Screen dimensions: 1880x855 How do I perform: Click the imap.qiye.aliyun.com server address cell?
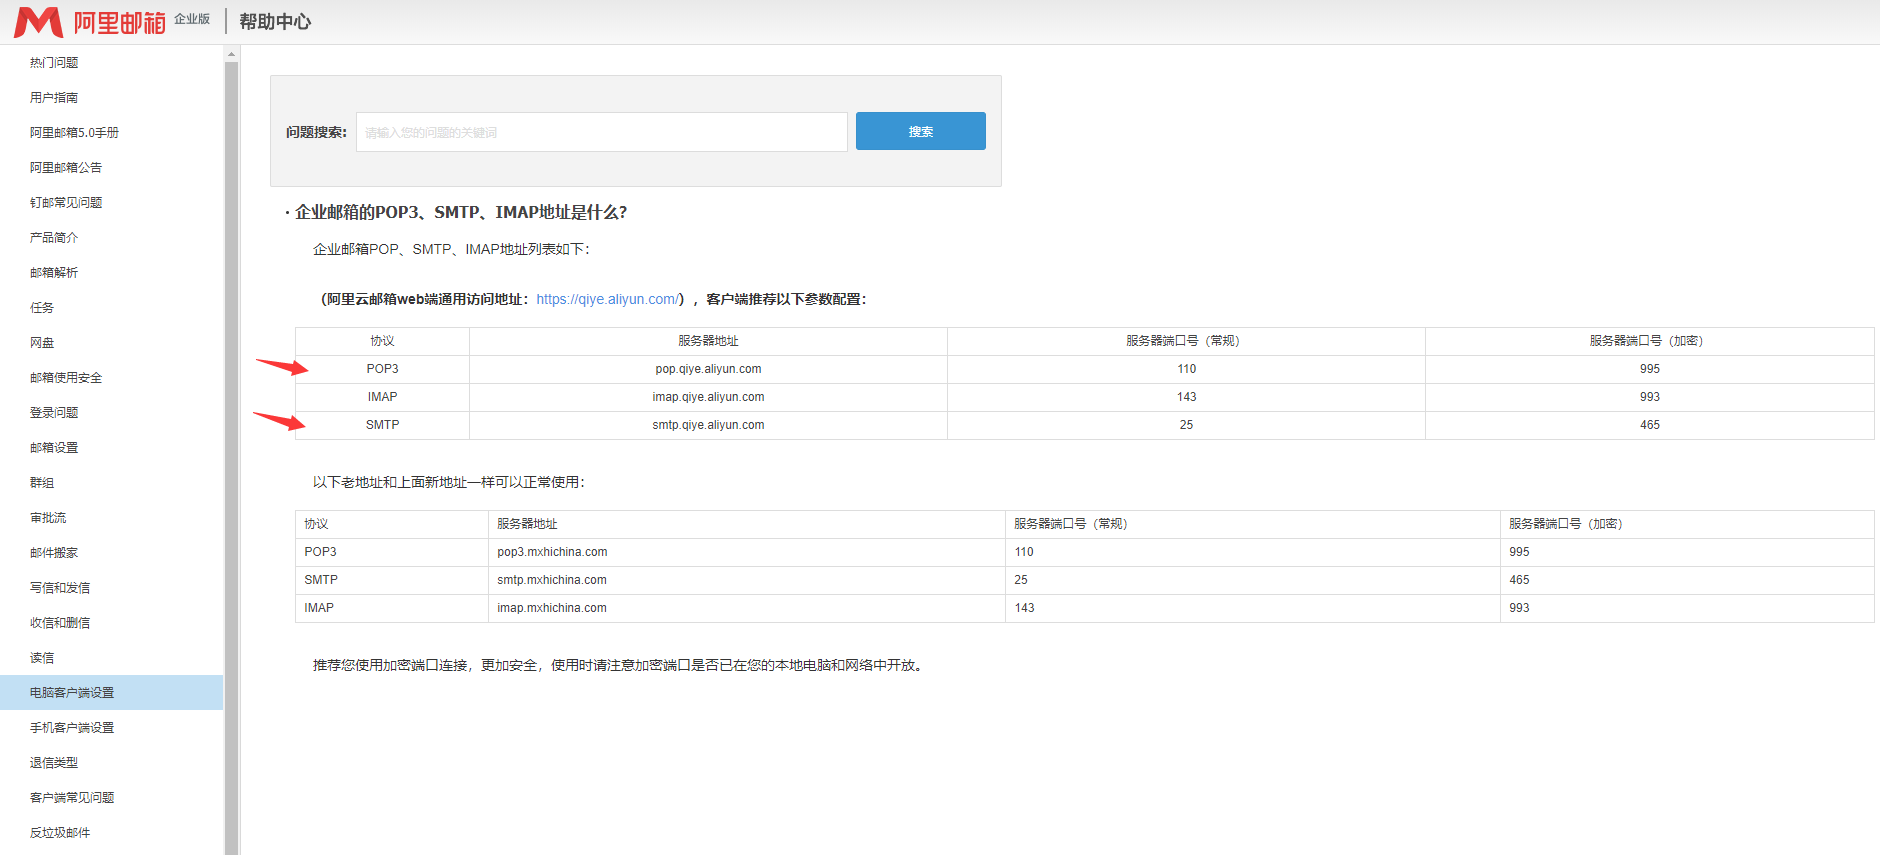pos(708,397)
